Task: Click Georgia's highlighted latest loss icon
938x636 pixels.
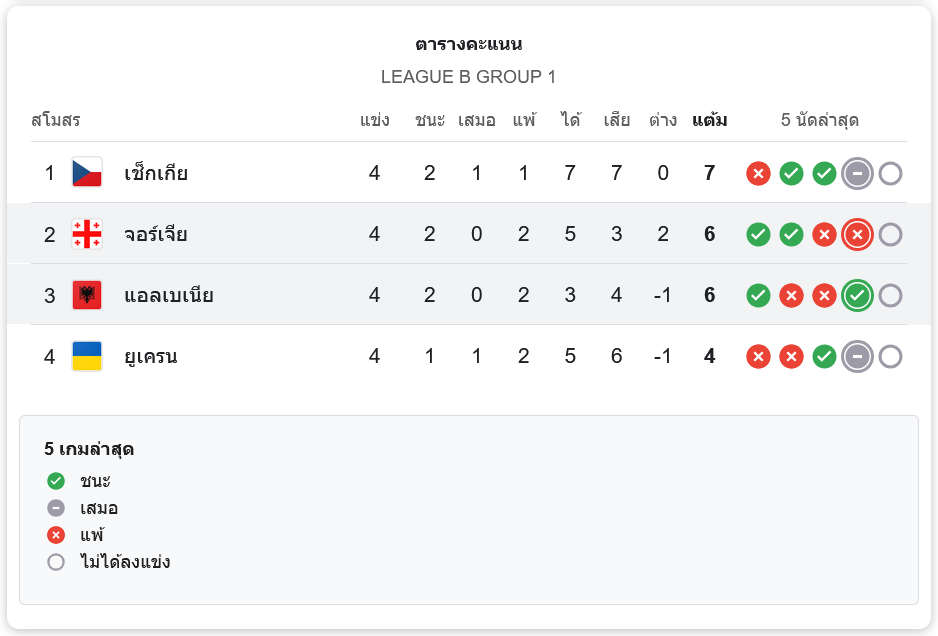Action: pyautogui.click(x=857, y=234)
